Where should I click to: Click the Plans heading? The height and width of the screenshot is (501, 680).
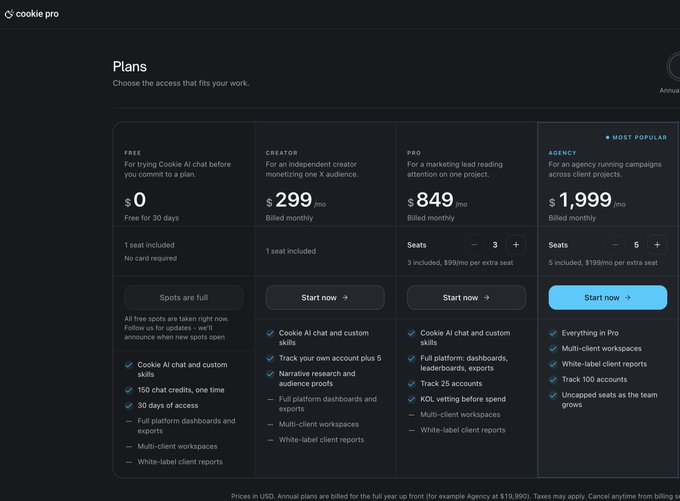(x=130, y=66)
